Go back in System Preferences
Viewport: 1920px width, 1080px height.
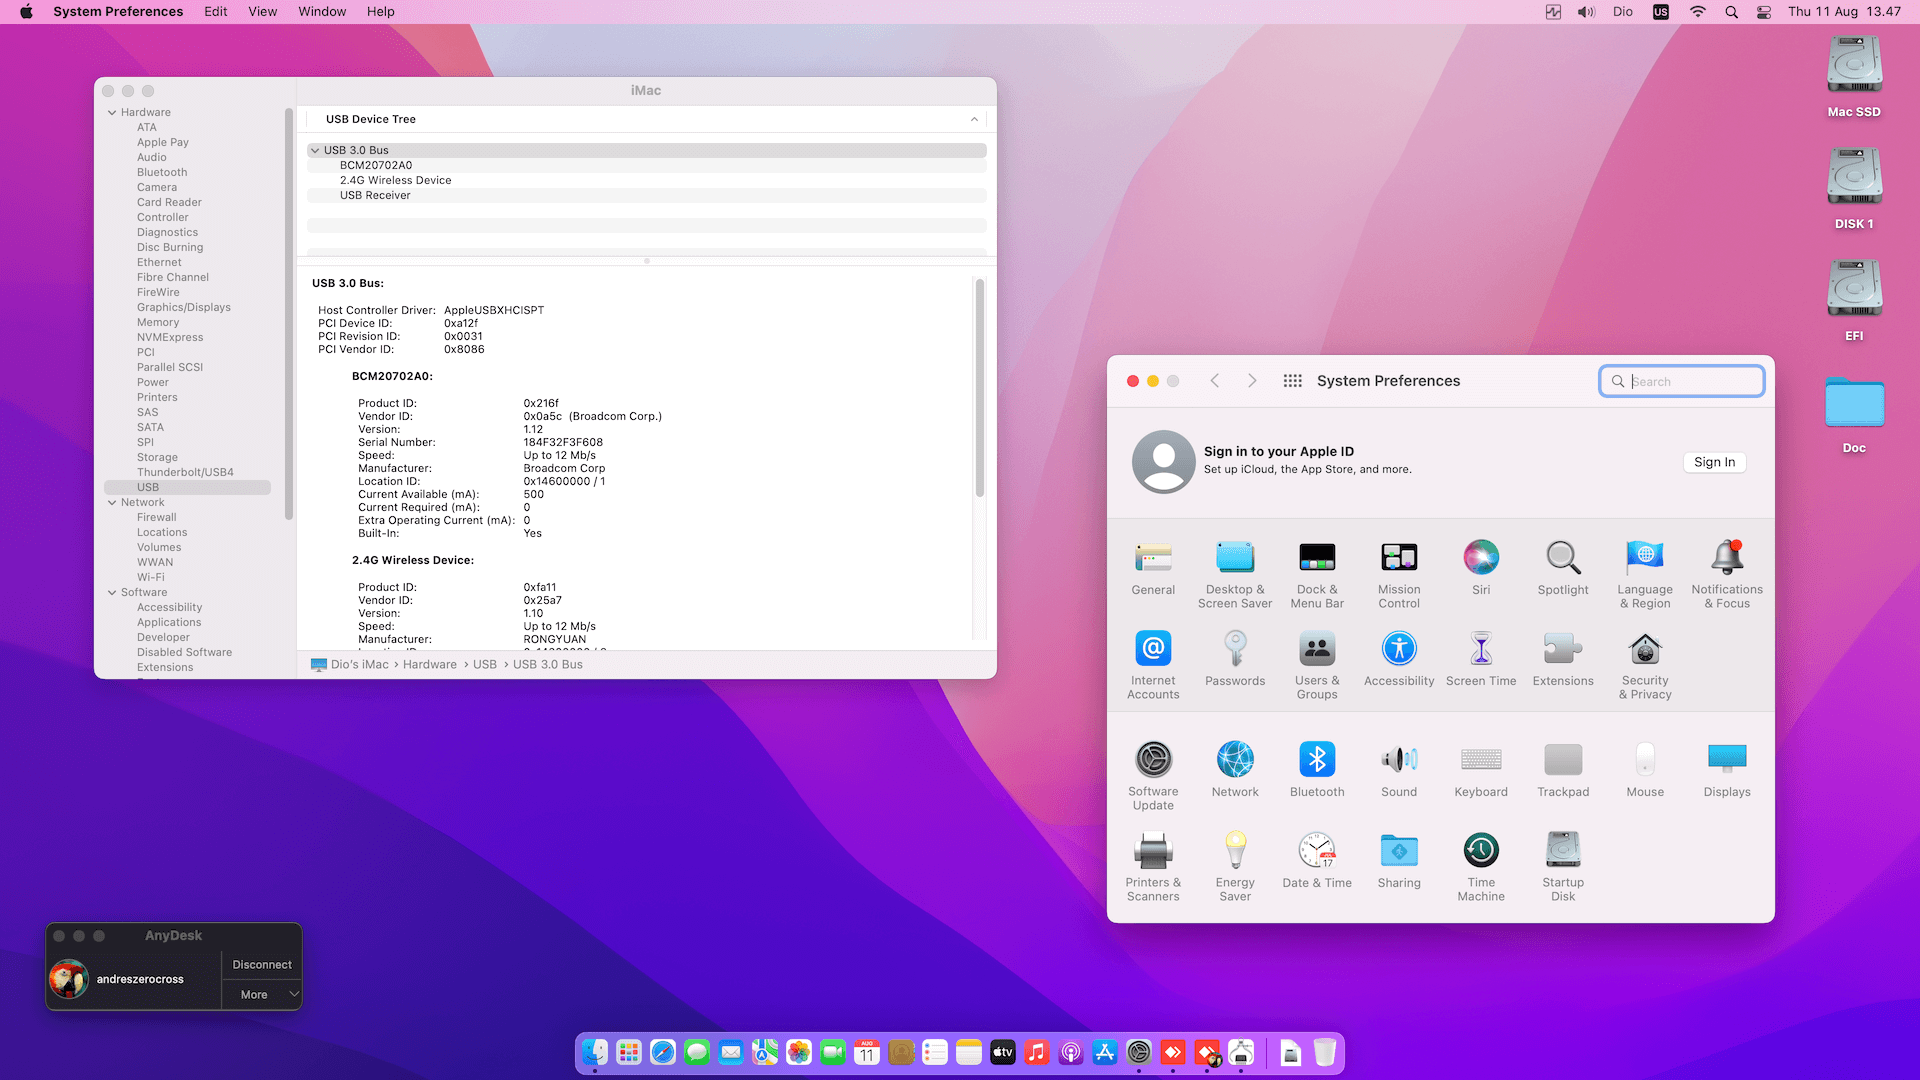[1215, 381]
